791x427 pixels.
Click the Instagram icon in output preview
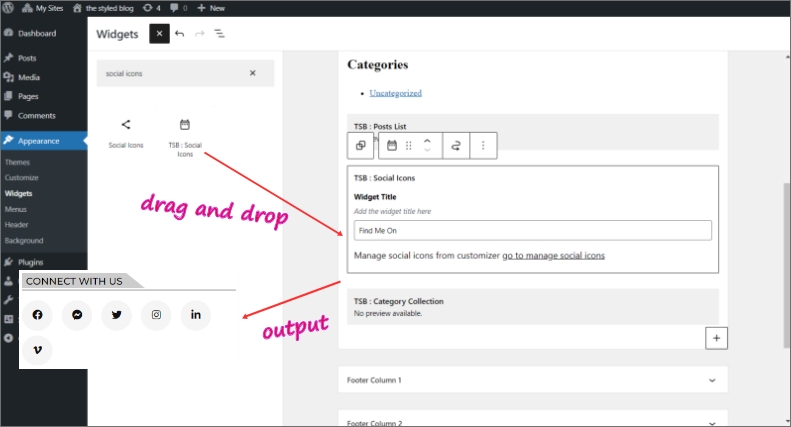coord(156,315)
